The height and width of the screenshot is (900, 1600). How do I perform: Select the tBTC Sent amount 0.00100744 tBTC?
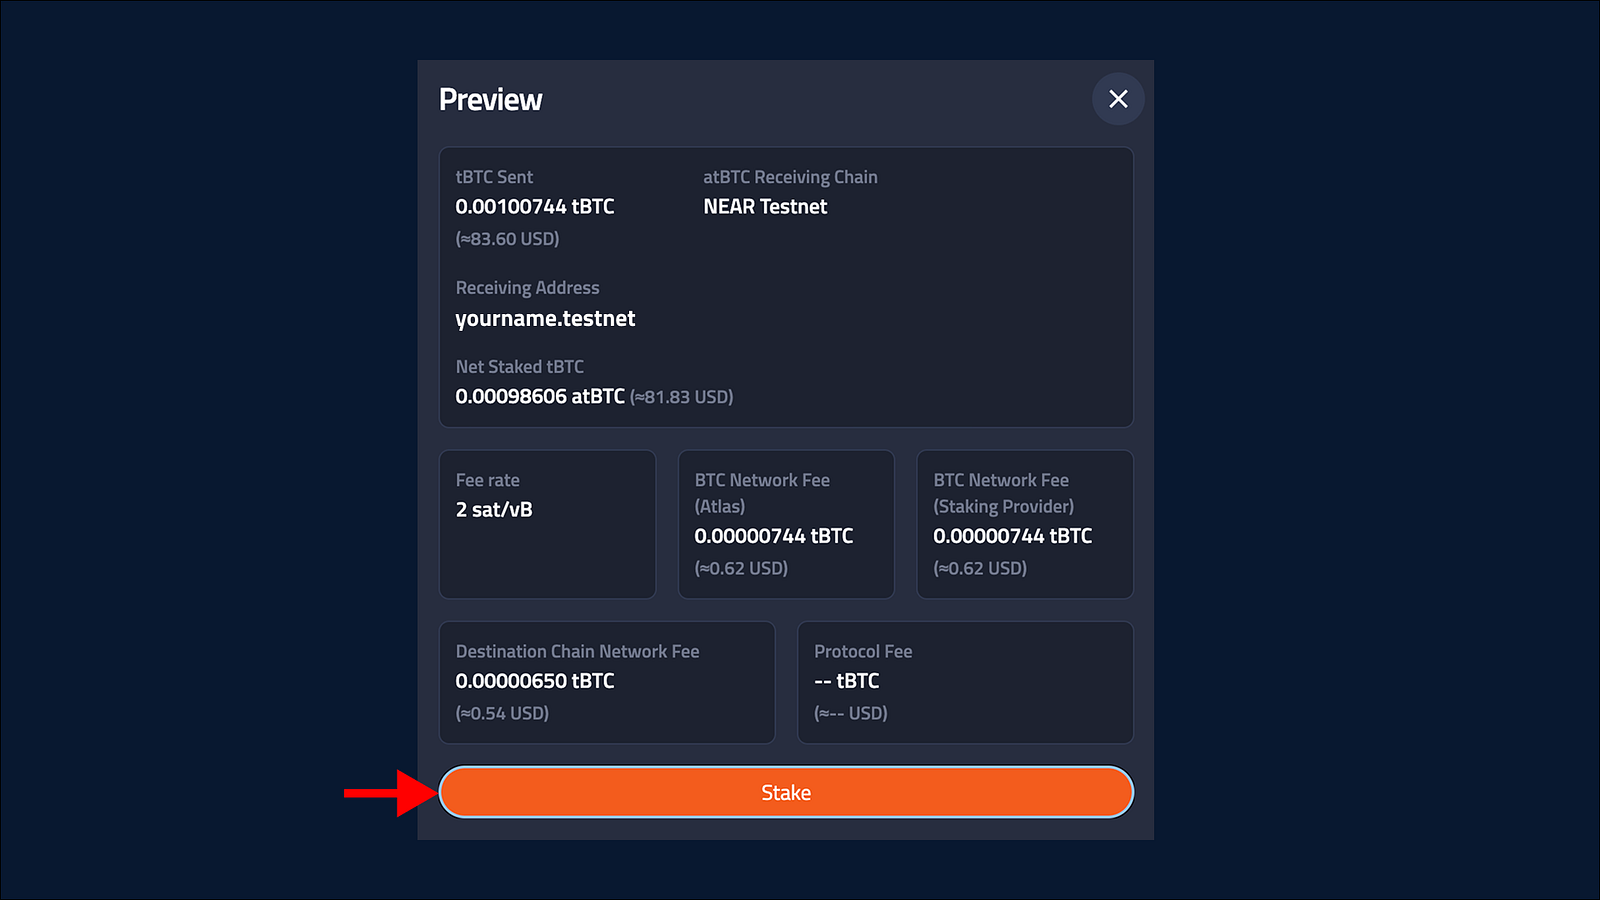tap(535, 207)
